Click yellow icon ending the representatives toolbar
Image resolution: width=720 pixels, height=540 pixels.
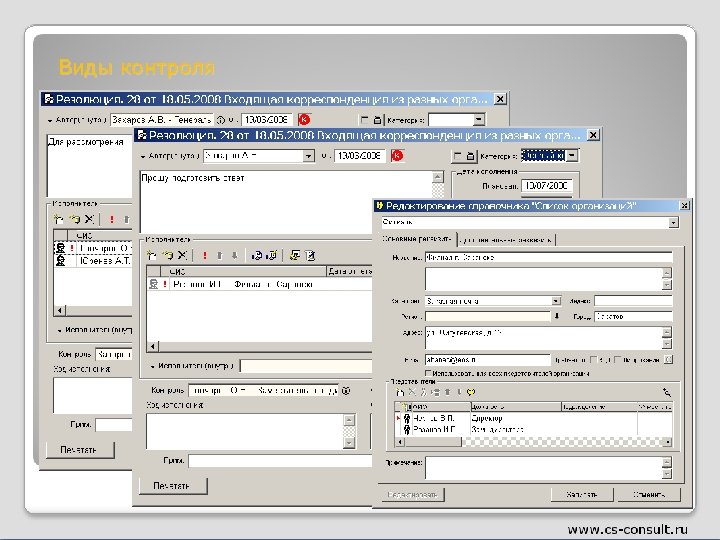click(471, 392)
